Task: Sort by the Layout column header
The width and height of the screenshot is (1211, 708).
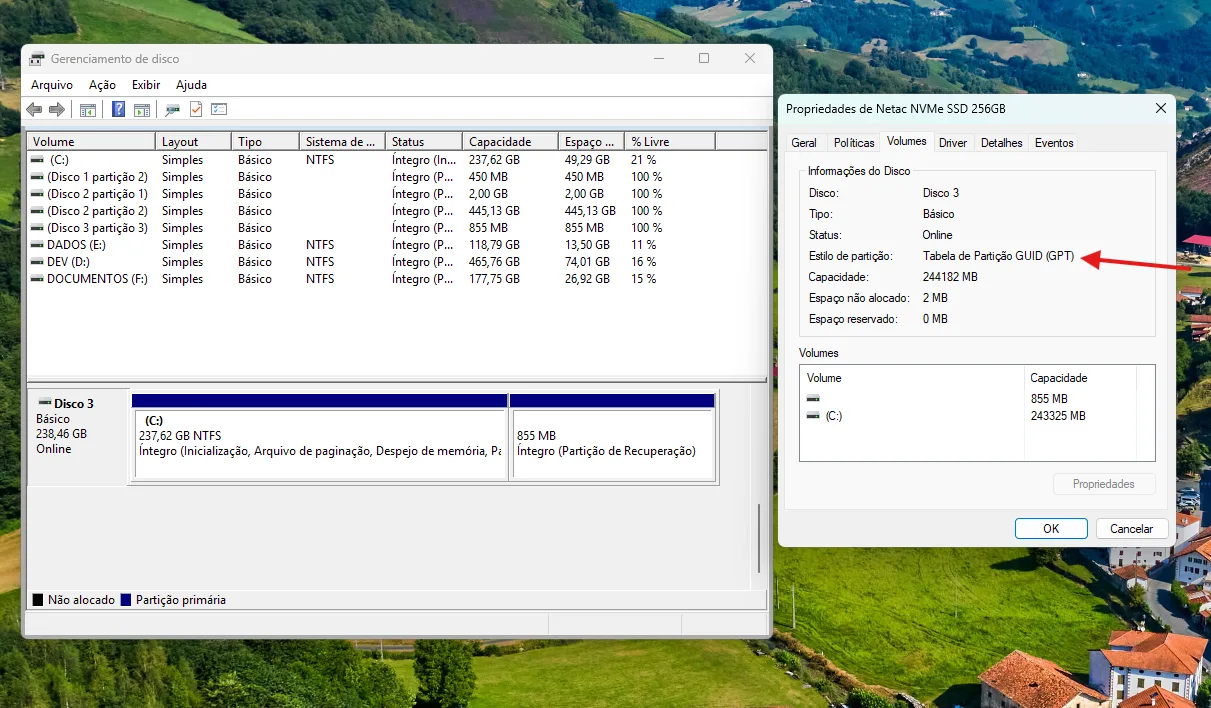Action: coord(194,142)
